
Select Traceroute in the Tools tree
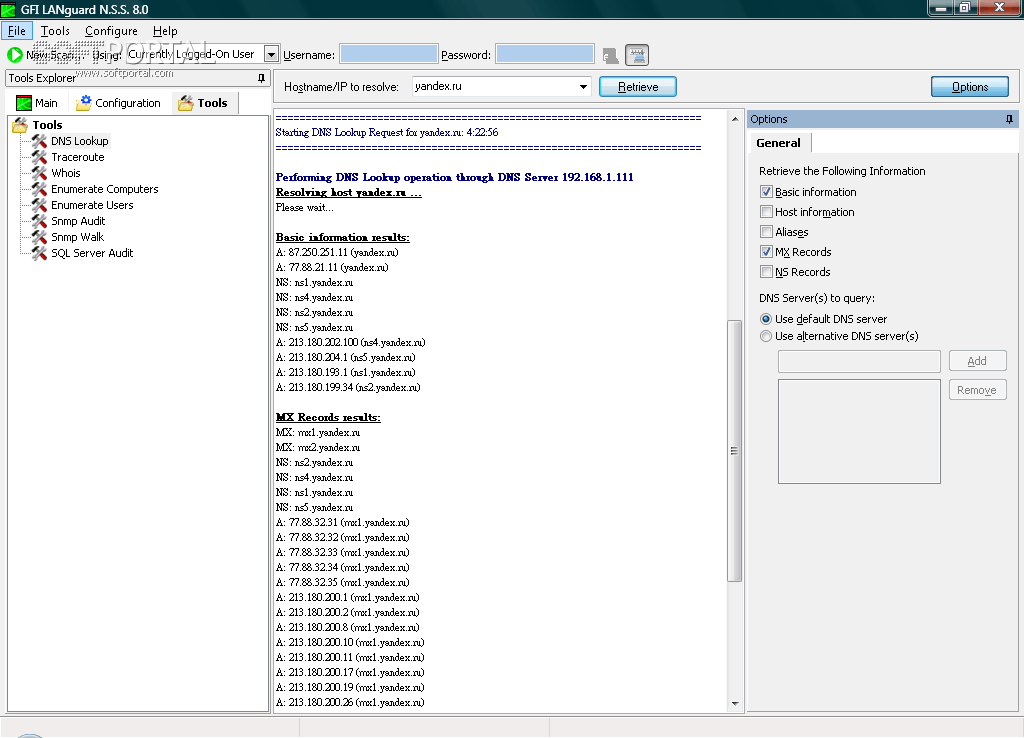[78, 157]
